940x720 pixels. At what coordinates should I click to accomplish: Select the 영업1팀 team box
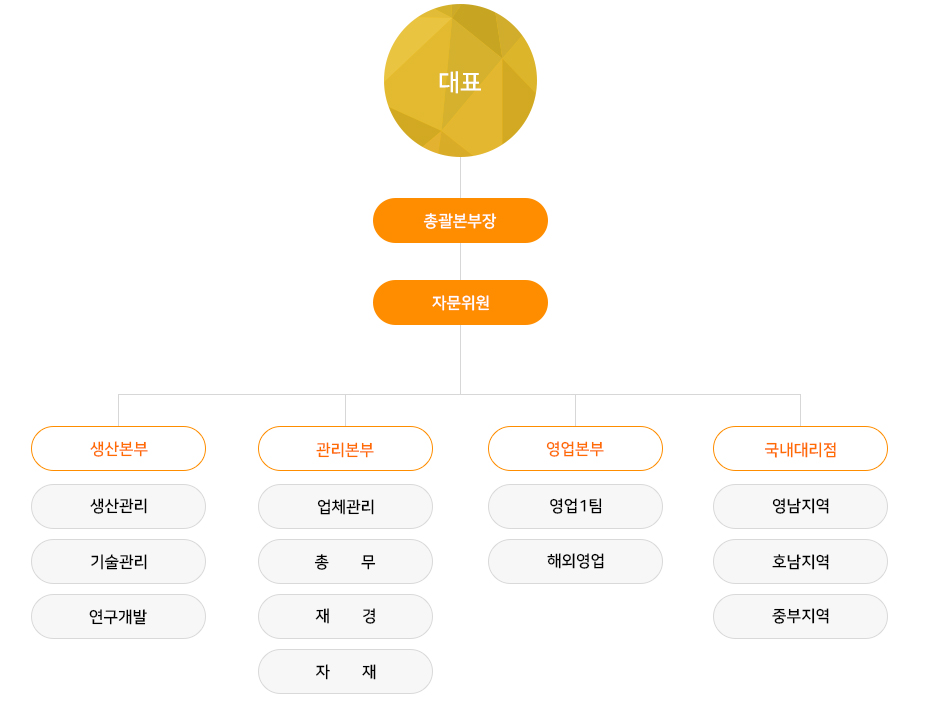coord(576,507)
